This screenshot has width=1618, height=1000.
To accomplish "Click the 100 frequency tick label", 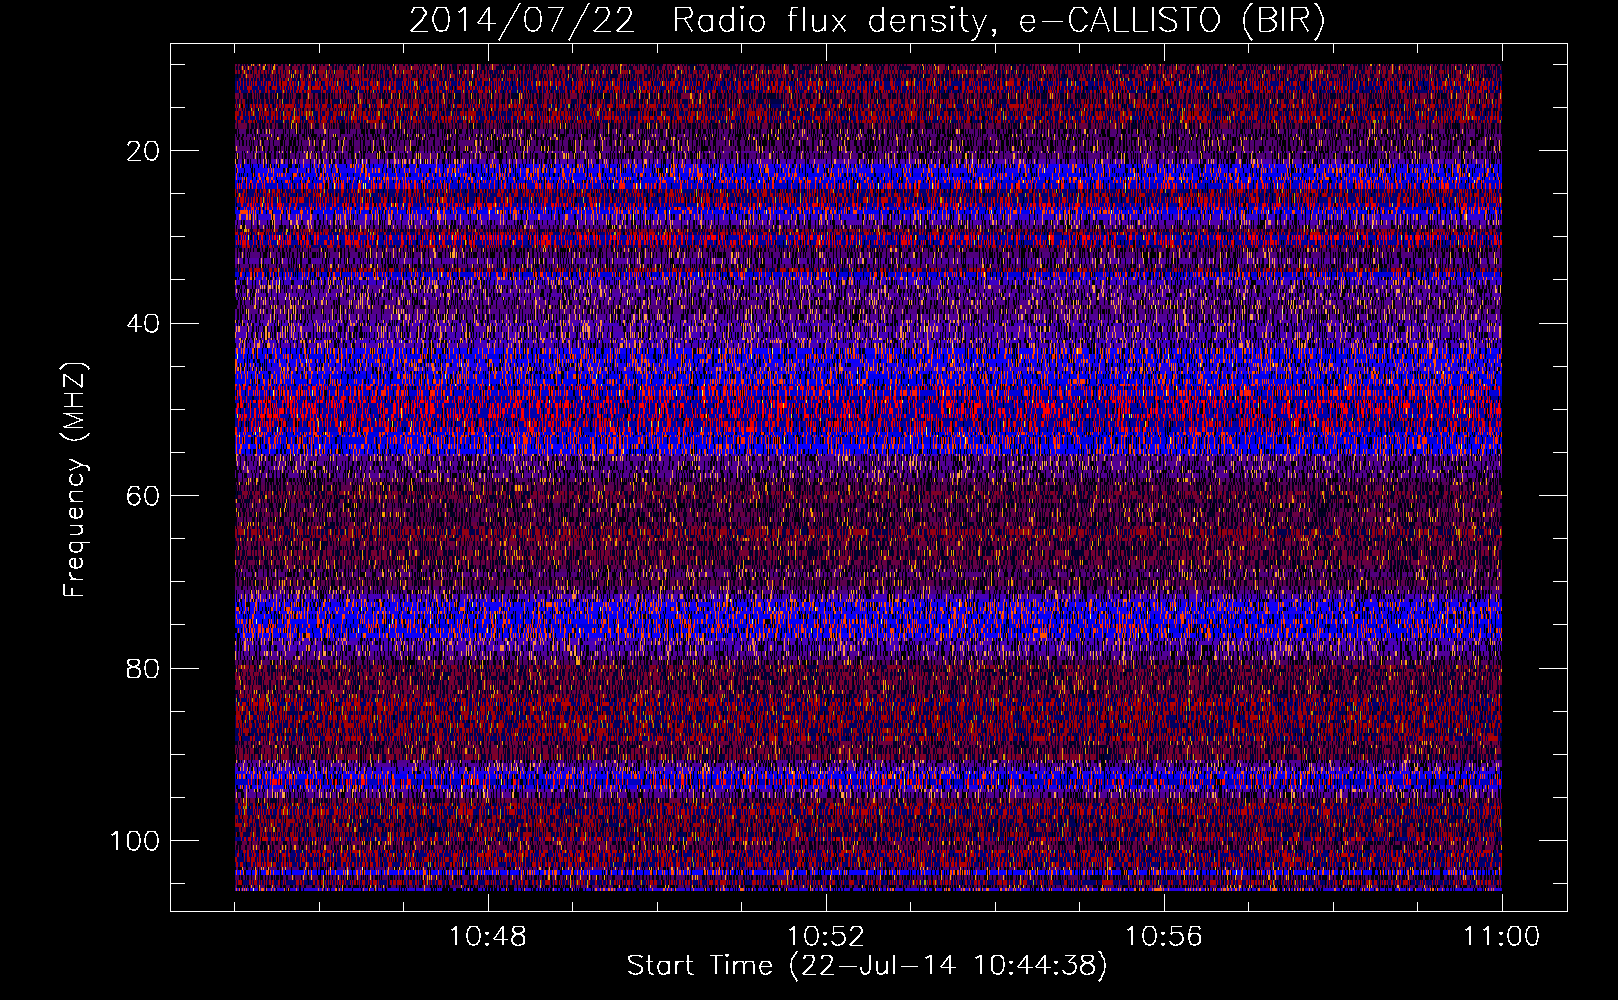I will 135,841.
